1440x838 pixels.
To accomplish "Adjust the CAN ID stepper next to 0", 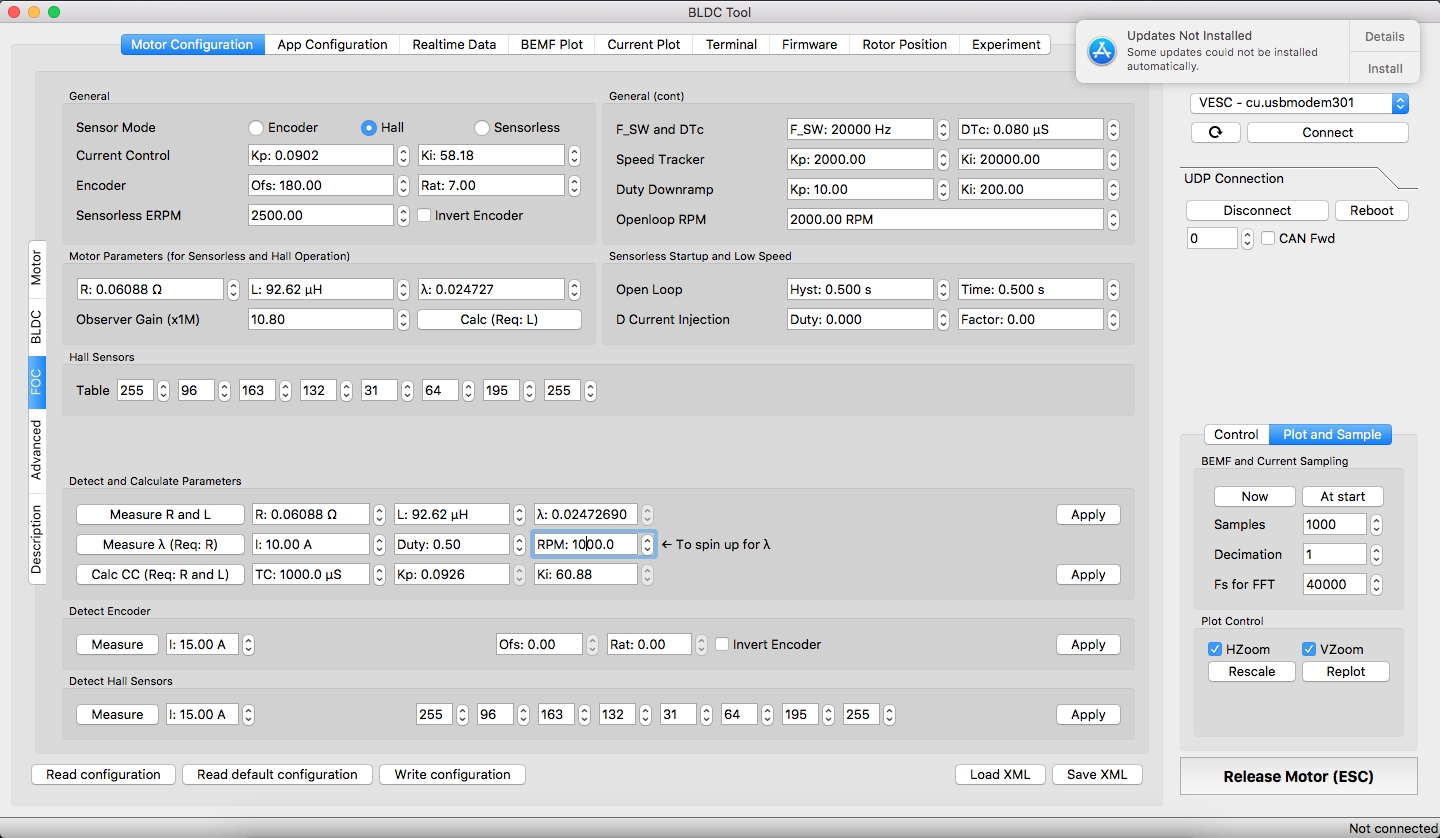I will coord(1246,239).
